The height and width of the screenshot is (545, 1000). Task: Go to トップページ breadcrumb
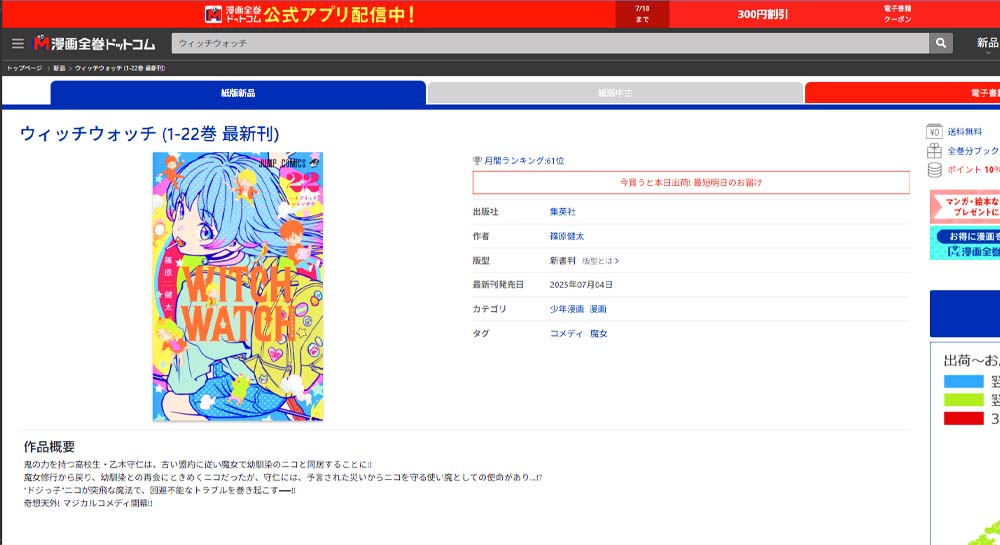pos(24,68)
